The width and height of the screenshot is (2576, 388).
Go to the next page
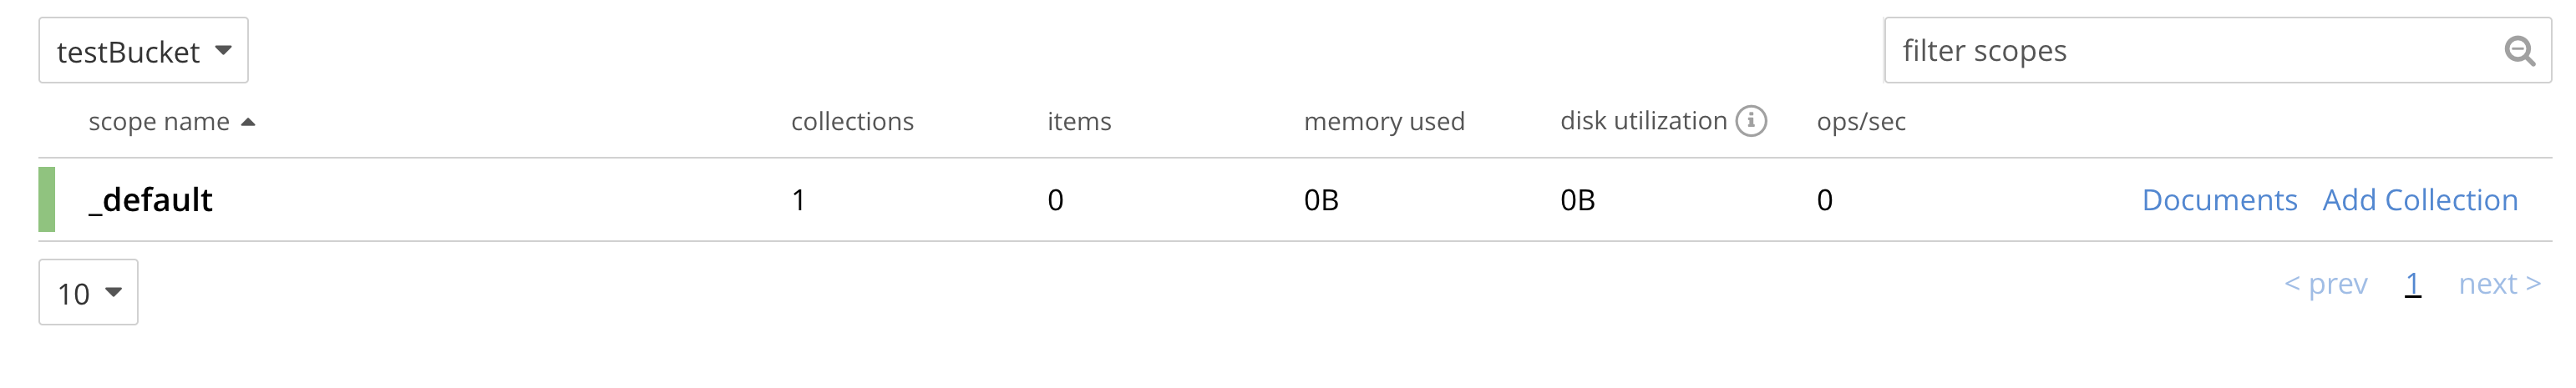[2500, 284]
